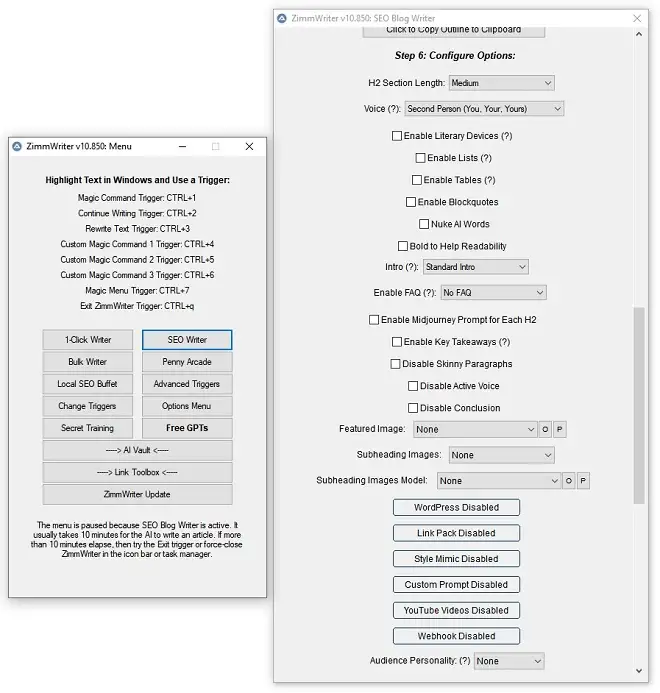Click the O button beside Subheading Images Model

click(569, 480)
